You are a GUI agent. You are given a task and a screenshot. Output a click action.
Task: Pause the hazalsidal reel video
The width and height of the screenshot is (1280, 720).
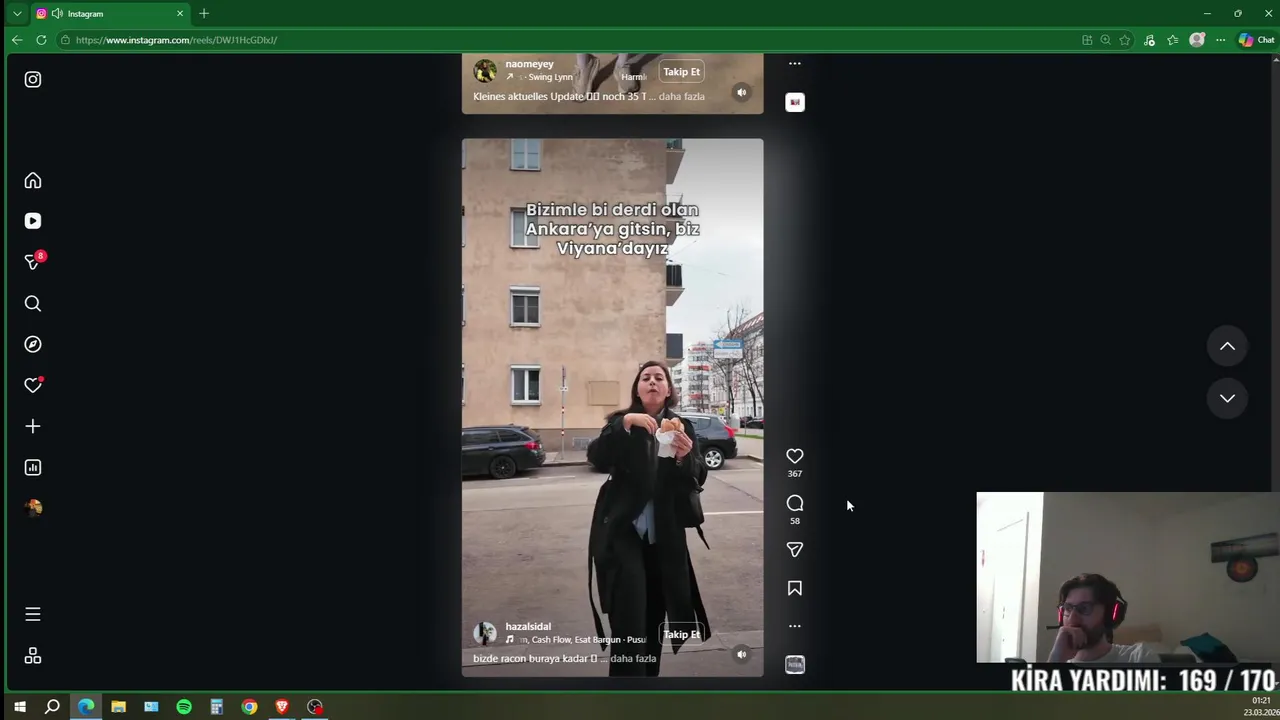pyautogui.click(x=612, y=408)
